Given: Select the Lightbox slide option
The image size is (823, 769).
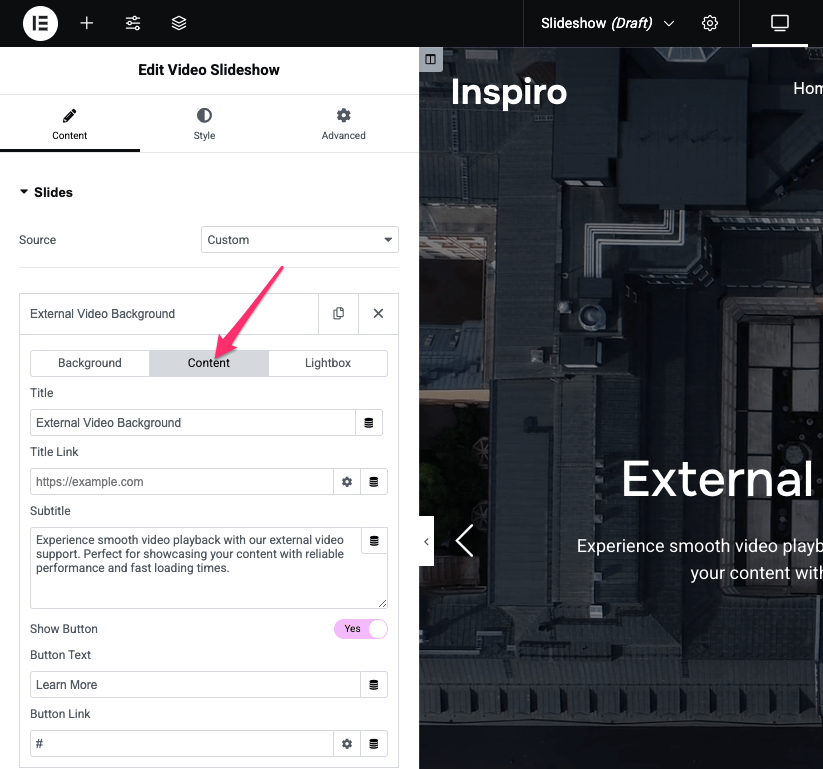Looking at the screenshot, I should pyautogui.click(x=327, y=363).
